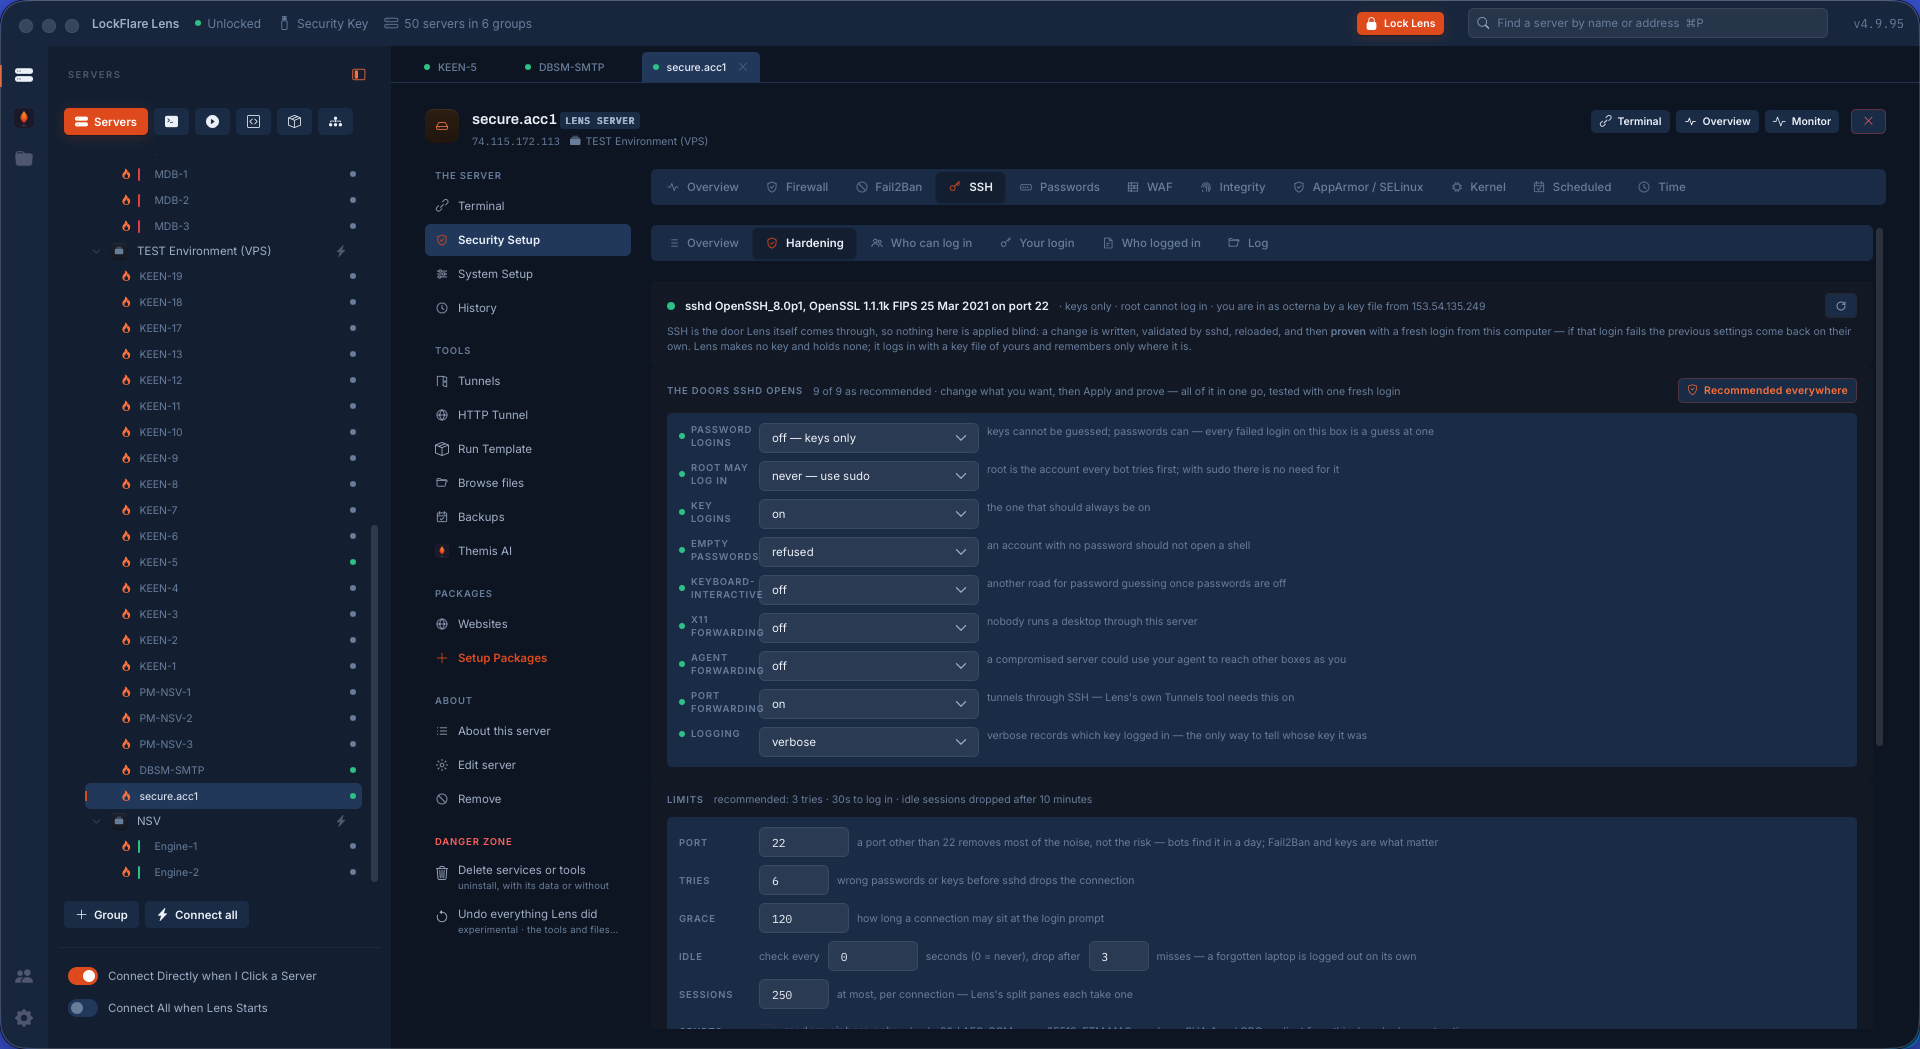Click the Tries input field showing 6

[x=794, y=880]
